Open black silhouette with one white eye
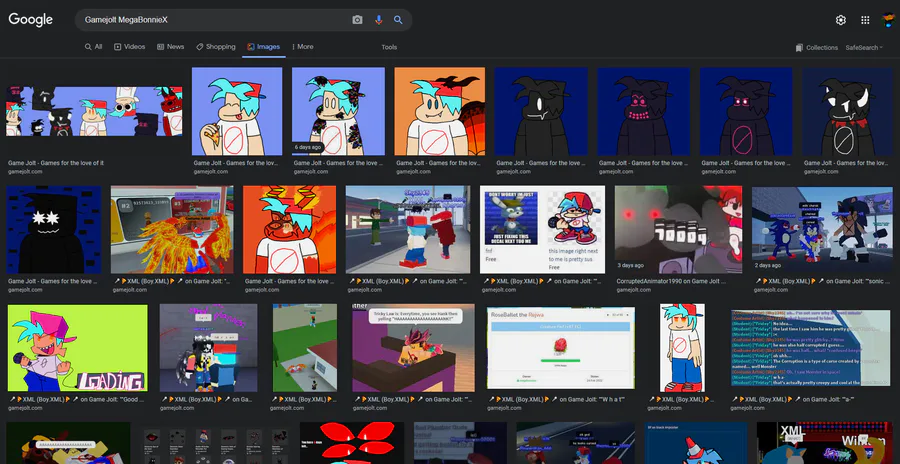Viewport: 900px width, 464px height. pos(541,111)
